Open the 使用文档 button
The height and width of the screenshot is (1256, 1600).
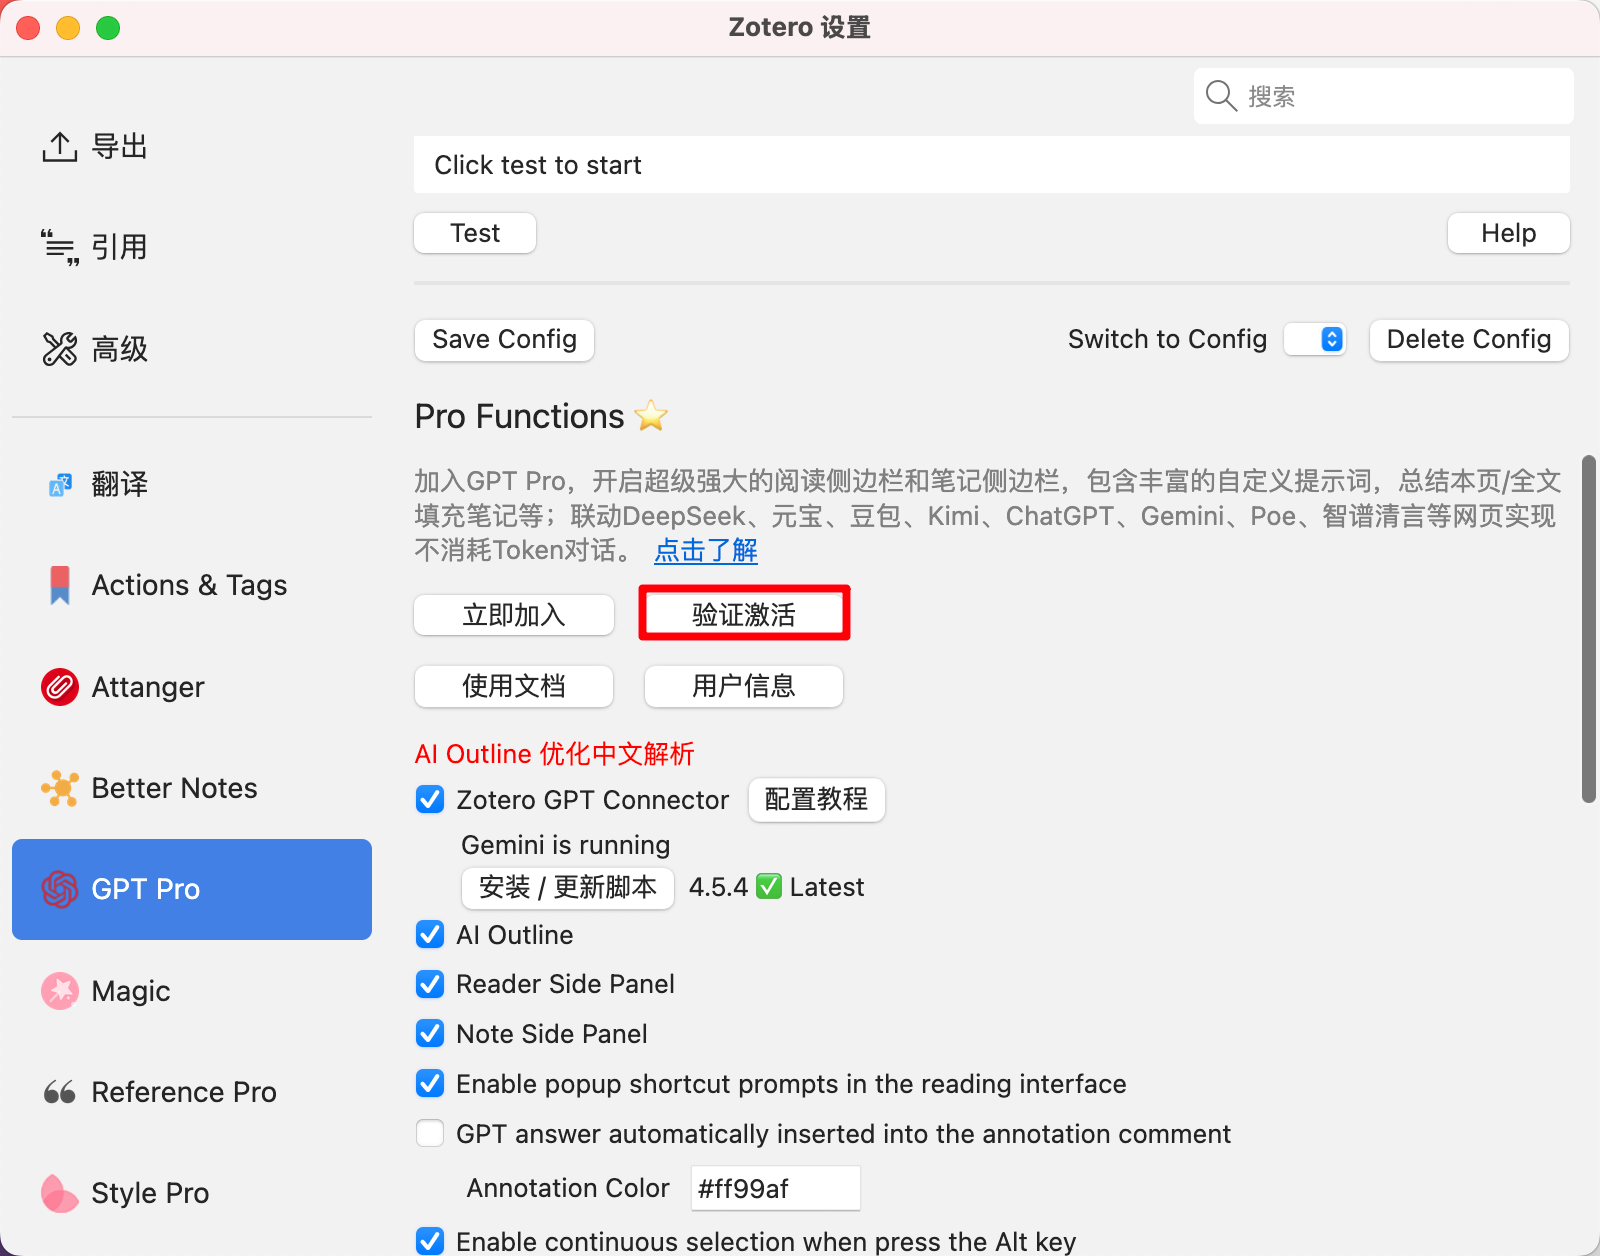click(514, 686)
